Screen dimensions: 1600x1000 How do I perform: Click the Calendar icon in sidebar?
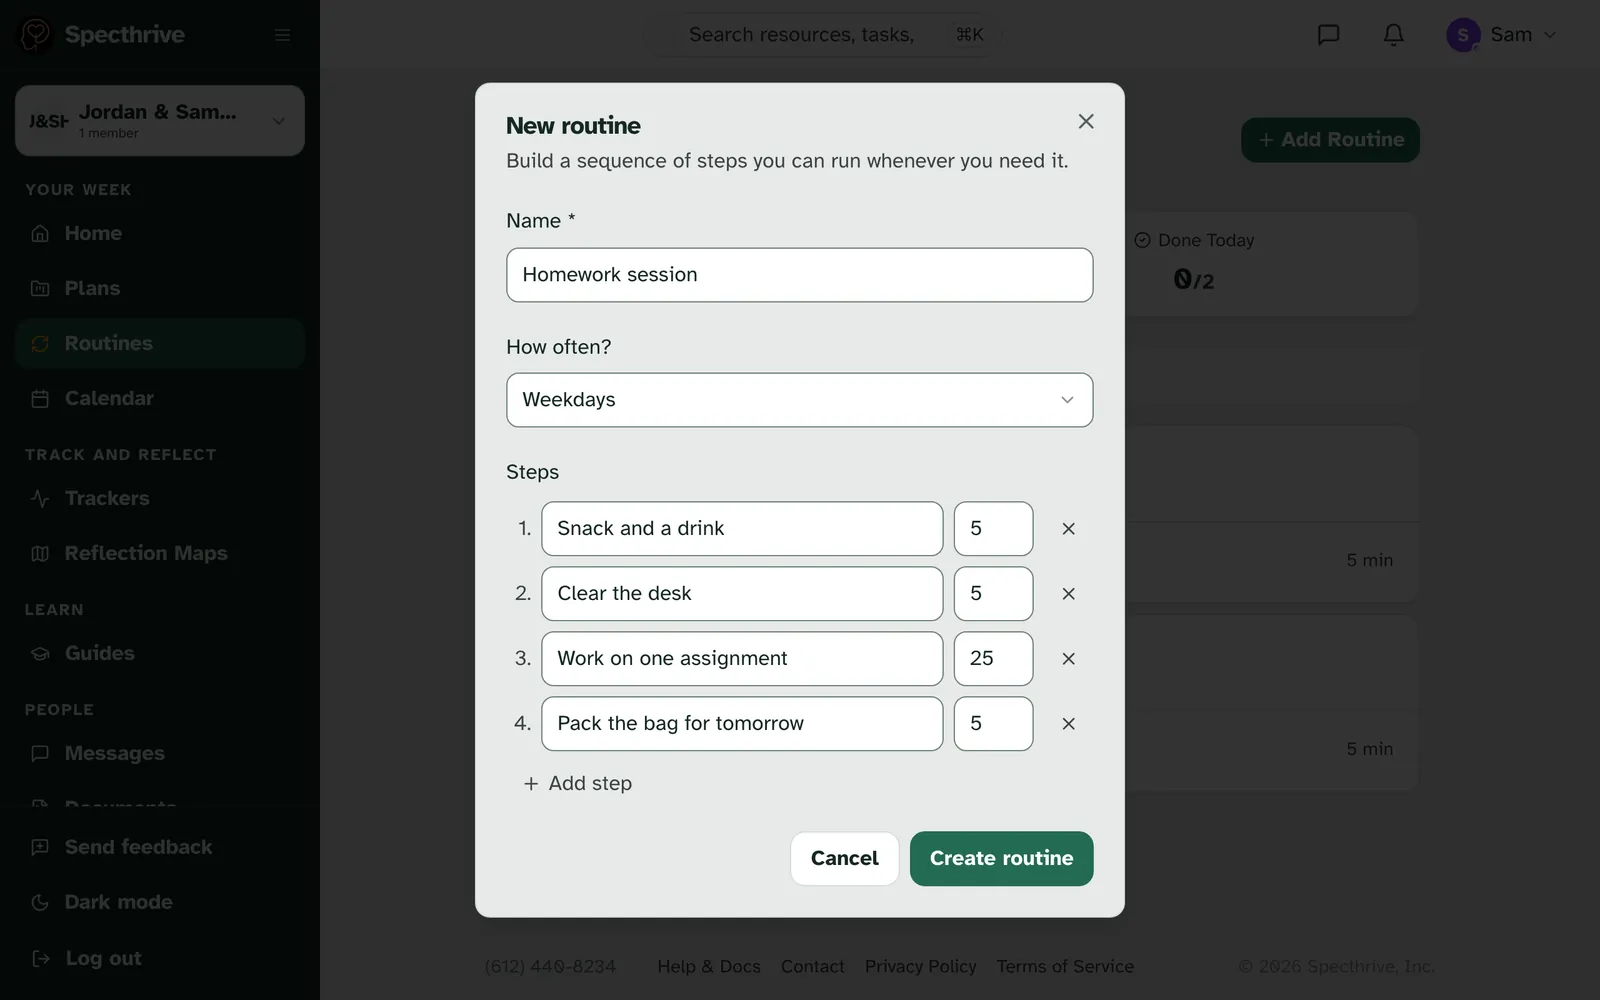pyautogui.click(x=40, y=398)
